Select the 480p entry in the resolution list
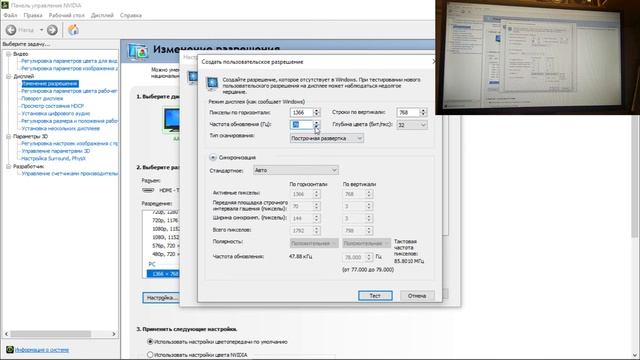640x360 pixels. (166, 254)
